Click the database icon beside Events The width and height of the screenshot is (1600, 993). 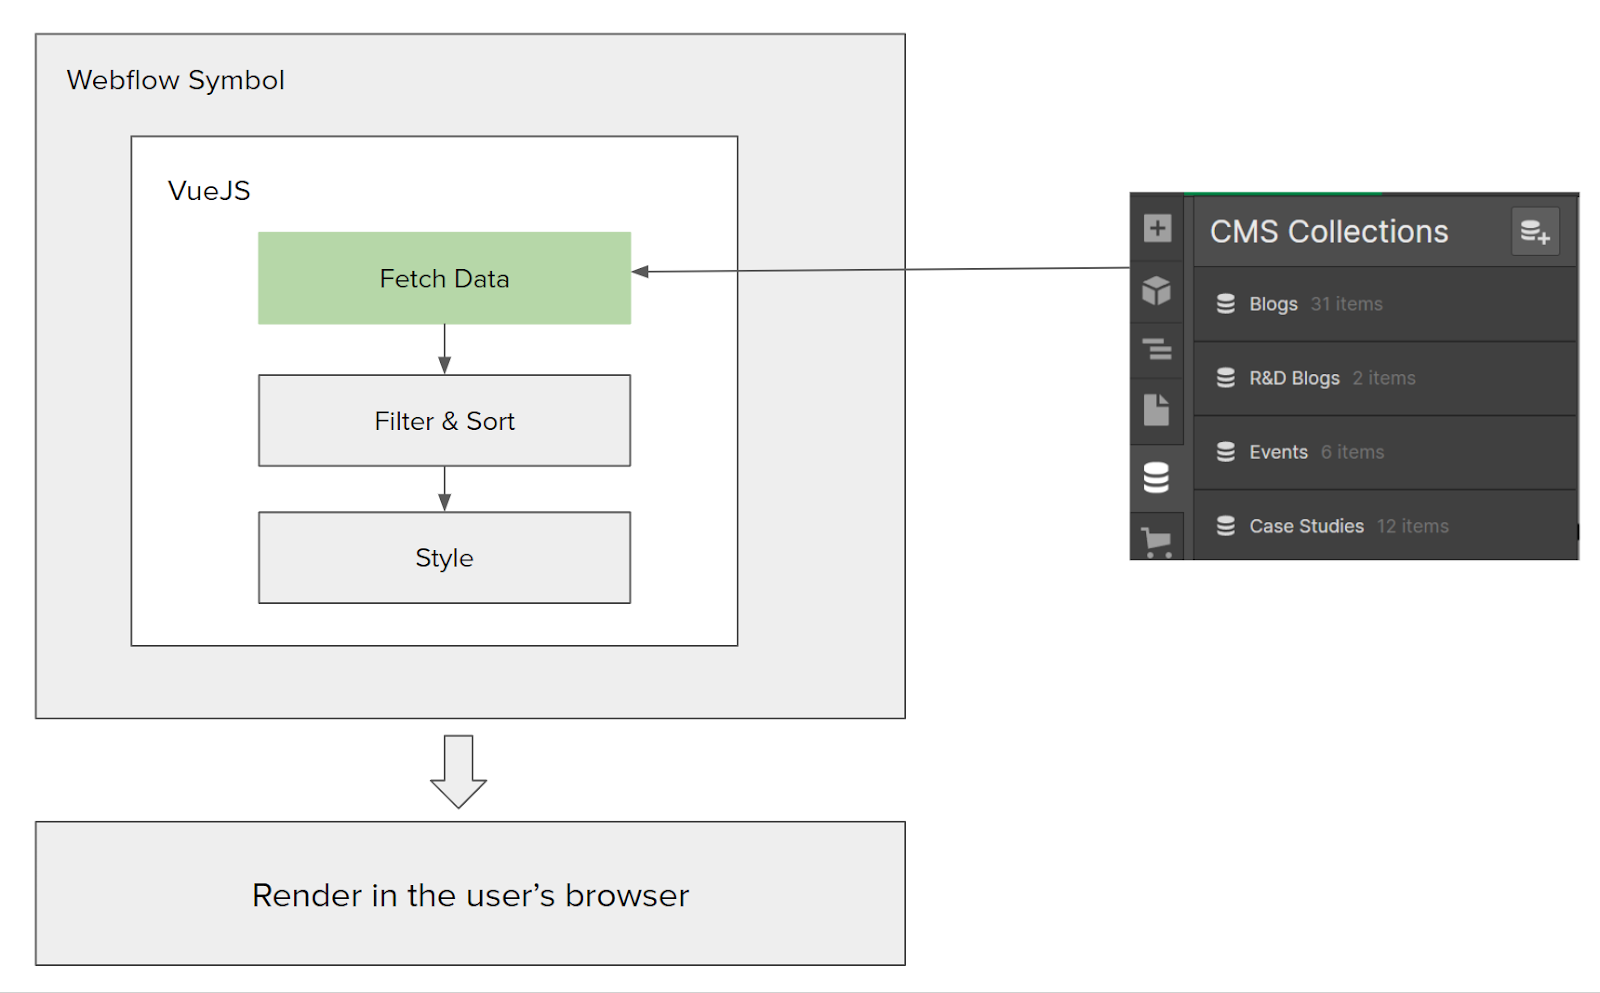pyautogui.click(x=1226, y=452)
